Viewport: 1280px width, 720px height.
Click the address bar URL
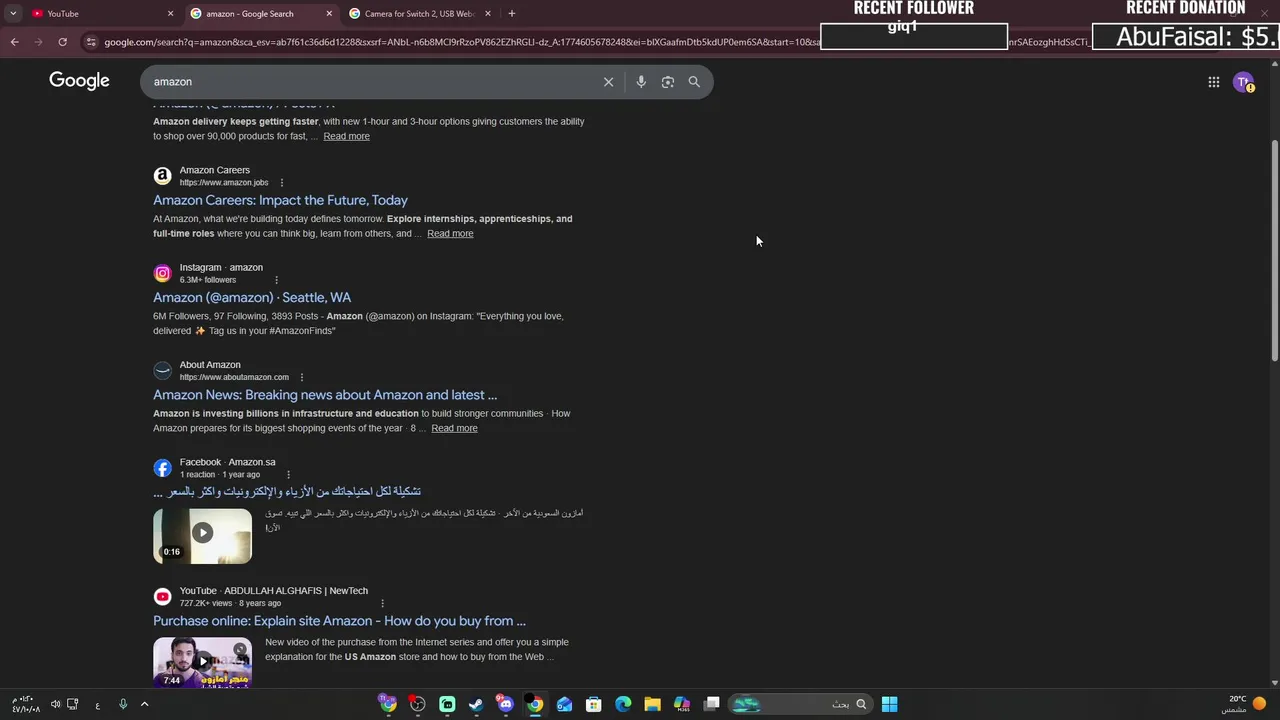tap(460, 42)
